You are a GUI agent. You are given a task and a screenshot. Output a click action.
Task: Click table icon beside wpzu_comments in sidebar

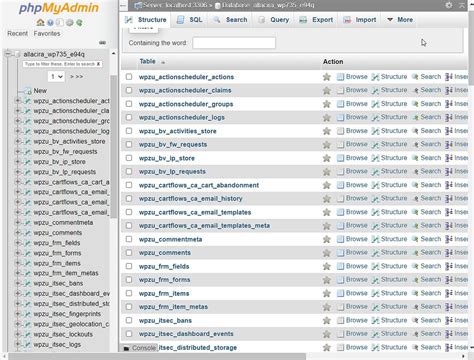pyautogui.click(x=28, y=233)
